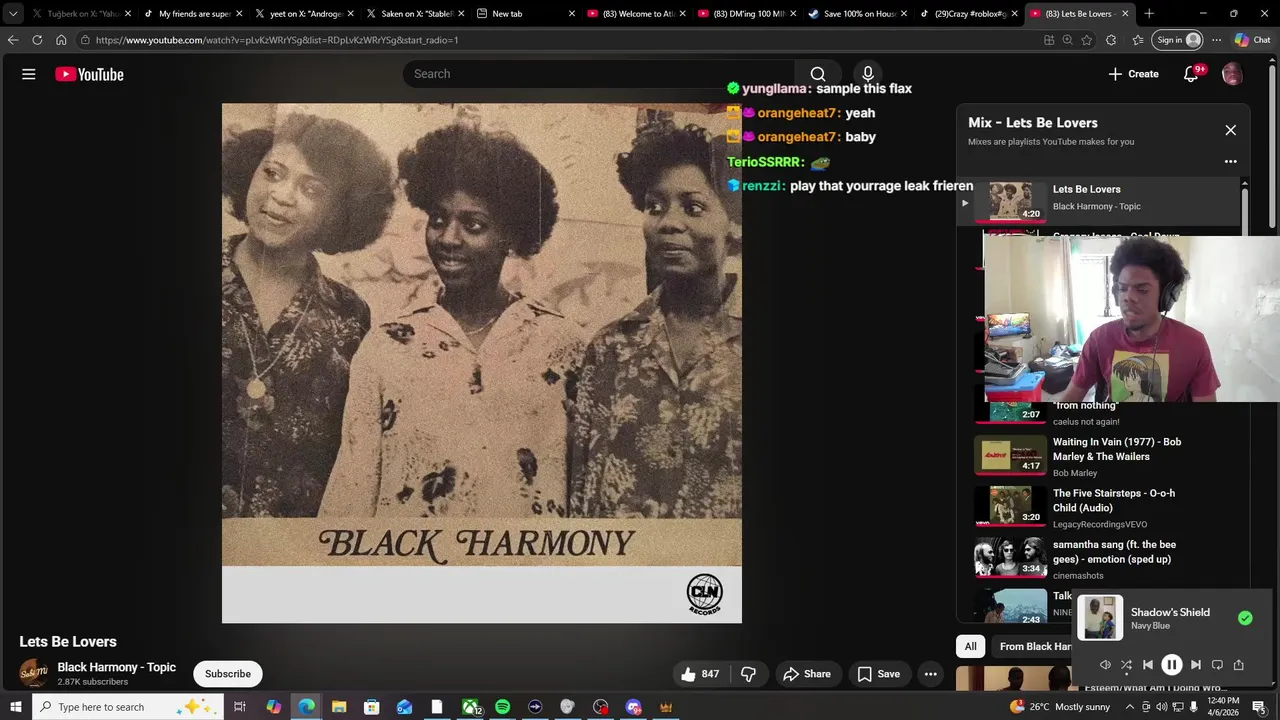Switch to the 'My friends are super' tab
1280x720 pixels.
click(x=194, y=14)
